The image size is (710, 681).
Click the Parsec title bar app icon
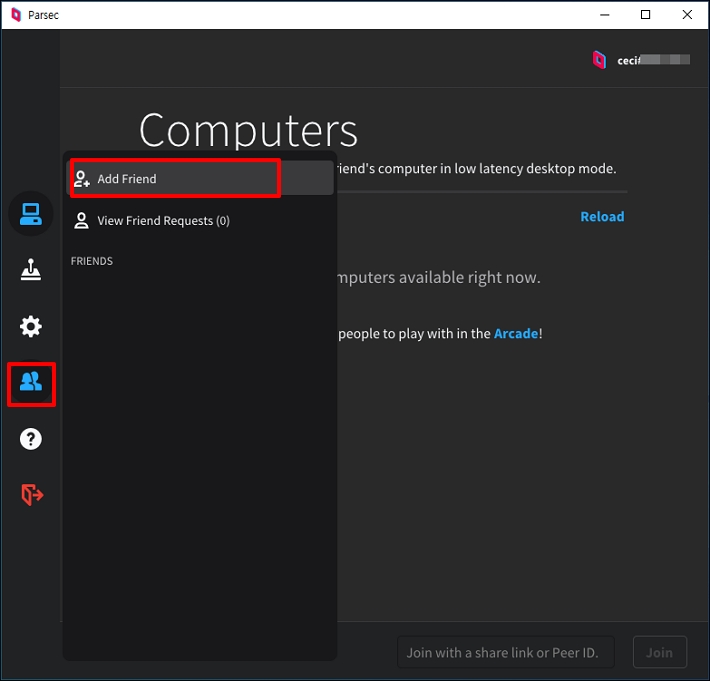[x=16, y=14]
